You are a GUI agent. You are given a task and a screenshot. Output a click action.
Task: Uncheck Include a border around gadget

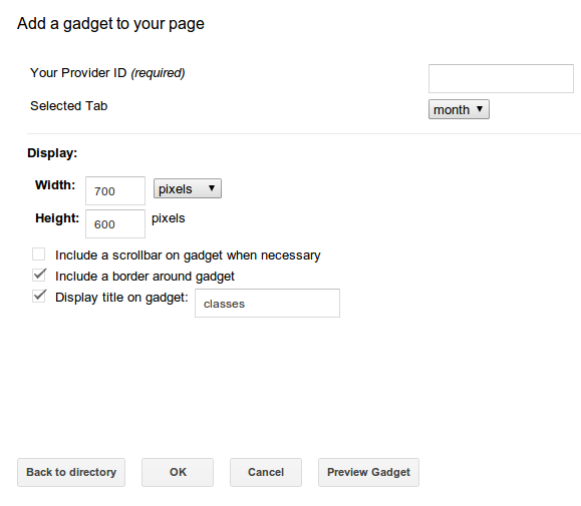pos(39,276)
